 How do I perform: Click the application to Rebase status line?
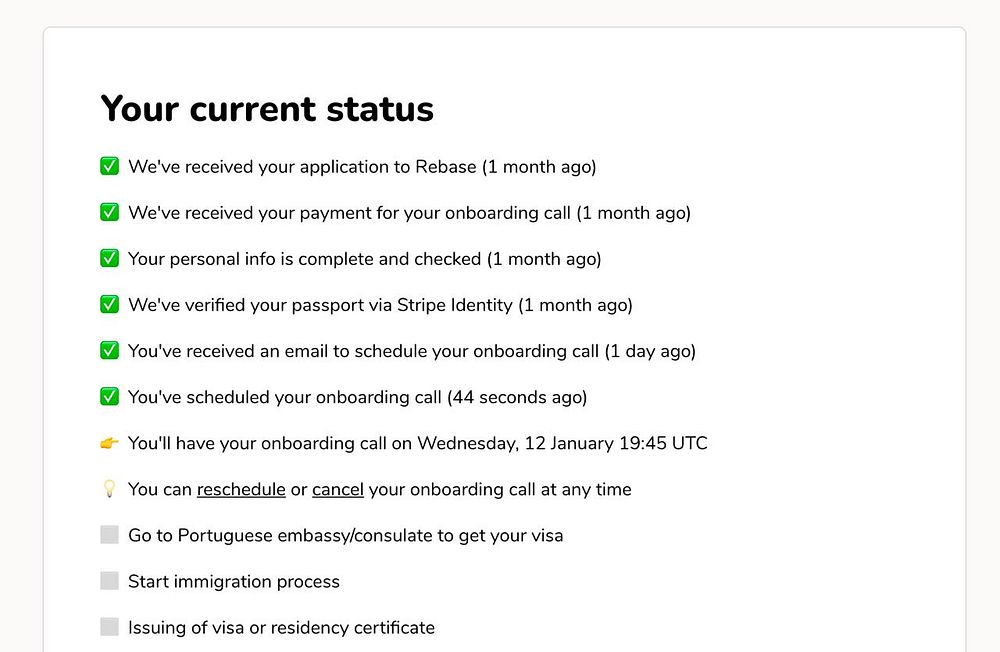pos(362,167)
